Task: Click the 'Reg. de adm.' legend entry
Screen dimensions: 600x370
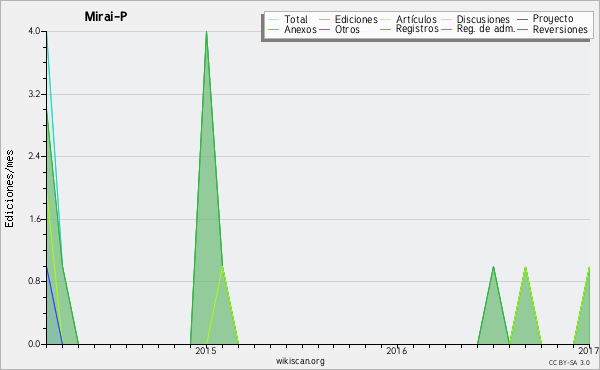Action: pyautogui.click(x=486, y=29)
